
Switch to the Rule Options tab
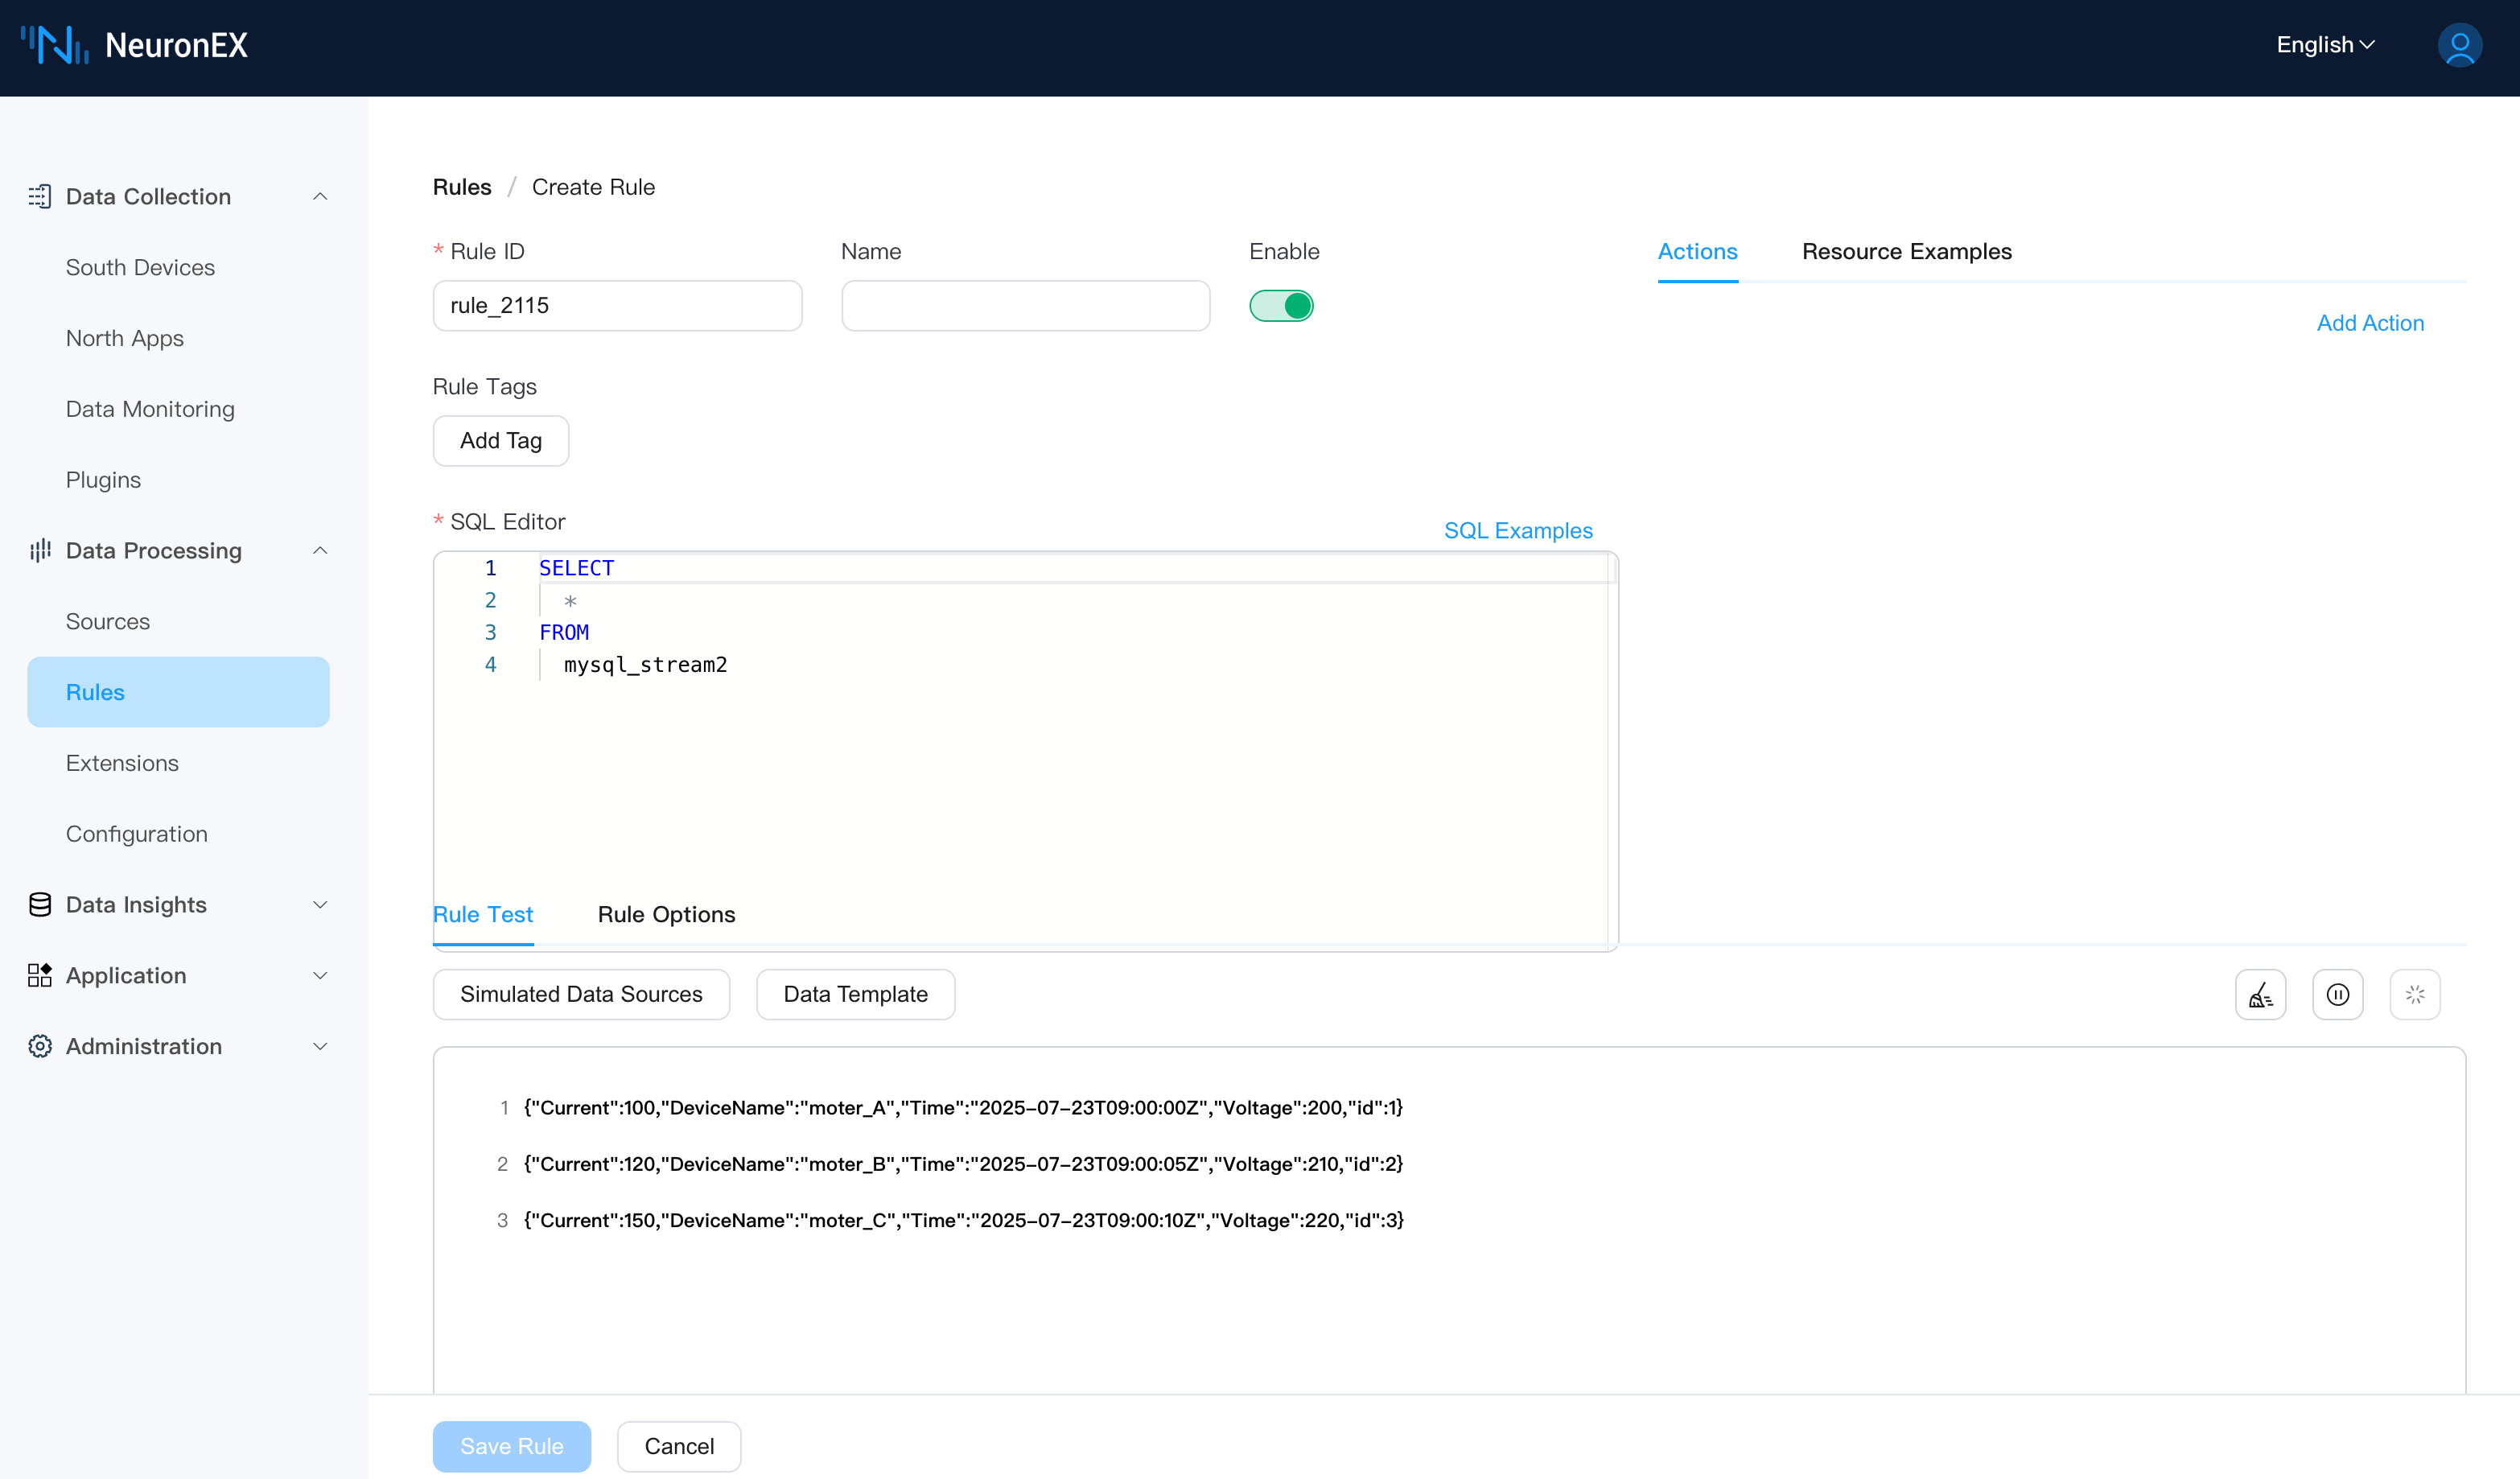coord(666,914)
